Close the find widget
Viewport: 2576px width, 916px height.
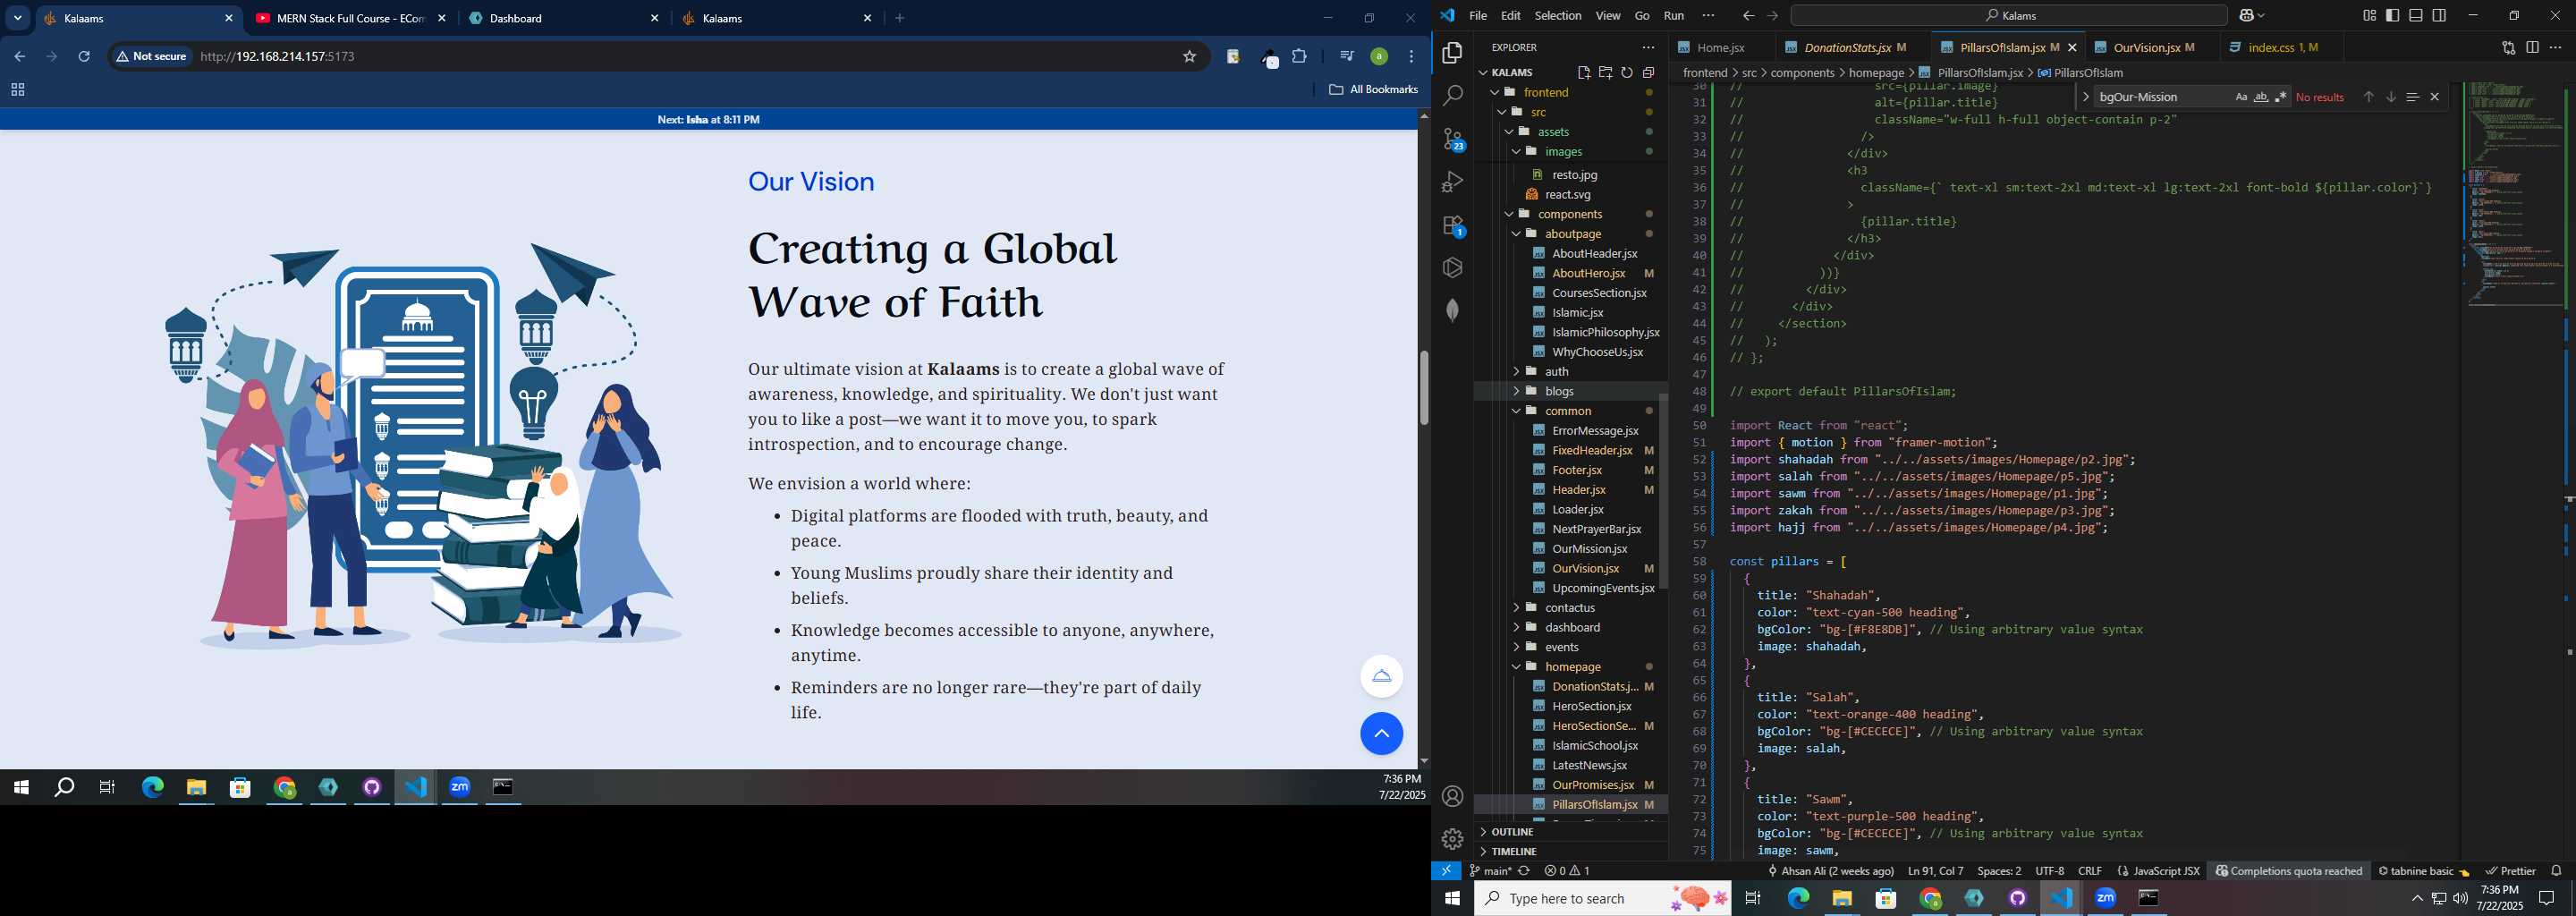click(x=2434, y=97)
